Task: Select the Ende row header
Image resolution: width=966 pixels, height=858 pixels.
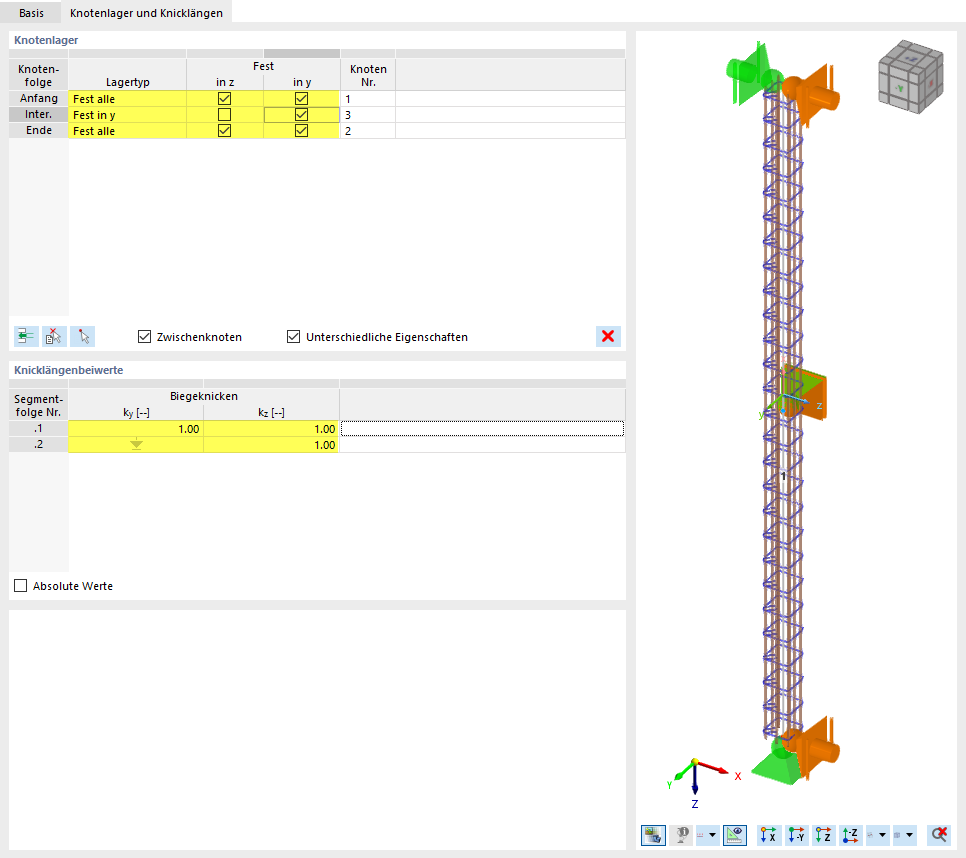Action: [39, 131]
